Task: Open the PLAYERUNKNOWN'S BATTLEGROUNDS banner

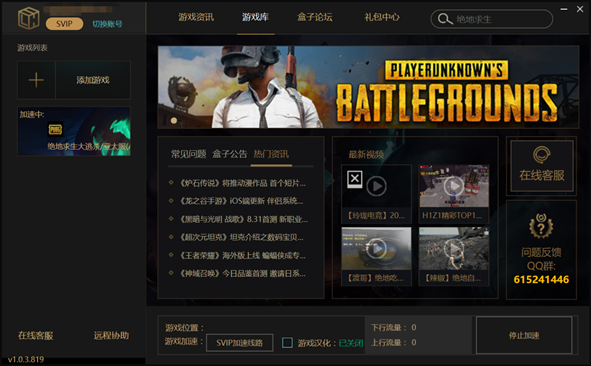Action: [368, 87]
